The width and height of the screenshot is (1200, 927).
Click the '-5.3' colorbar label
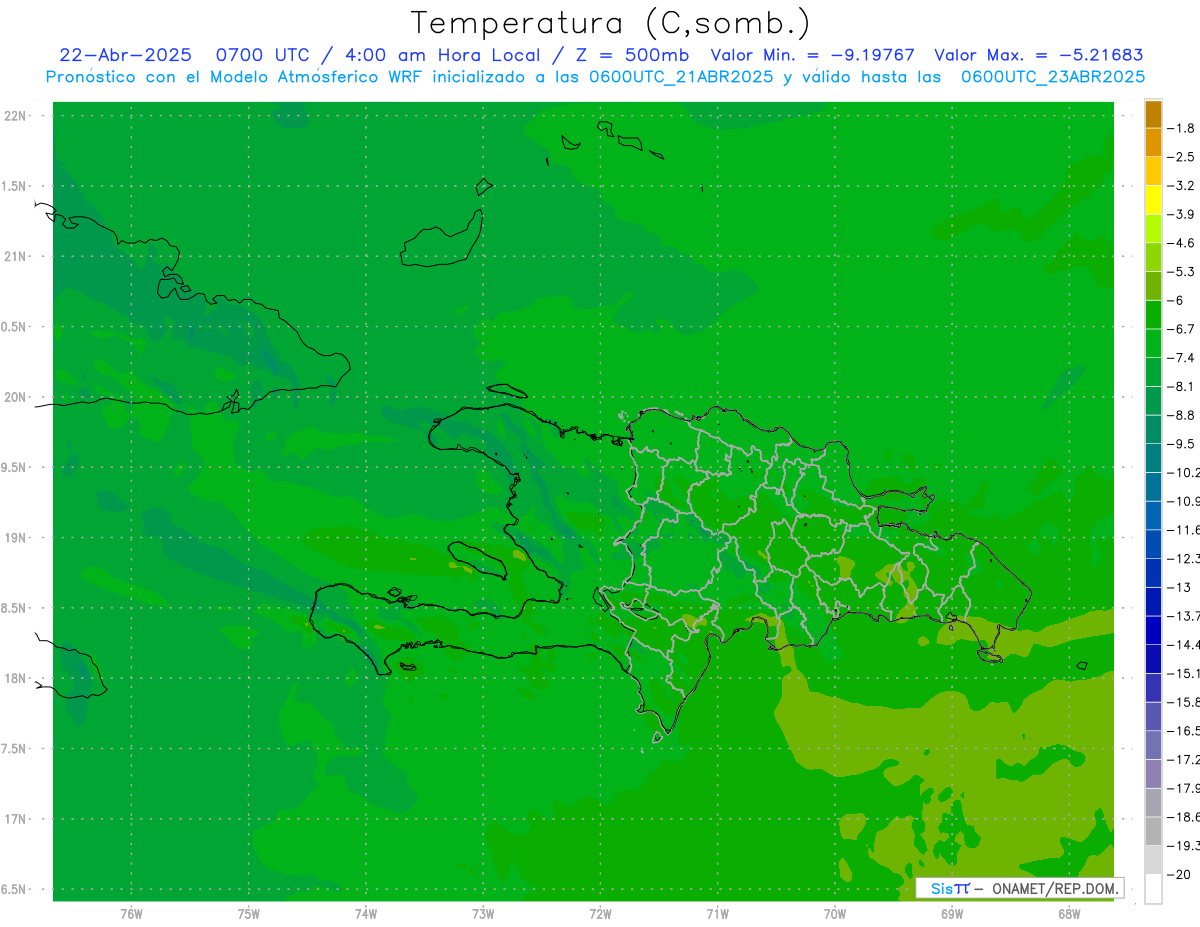click(x=1182, y=271)
